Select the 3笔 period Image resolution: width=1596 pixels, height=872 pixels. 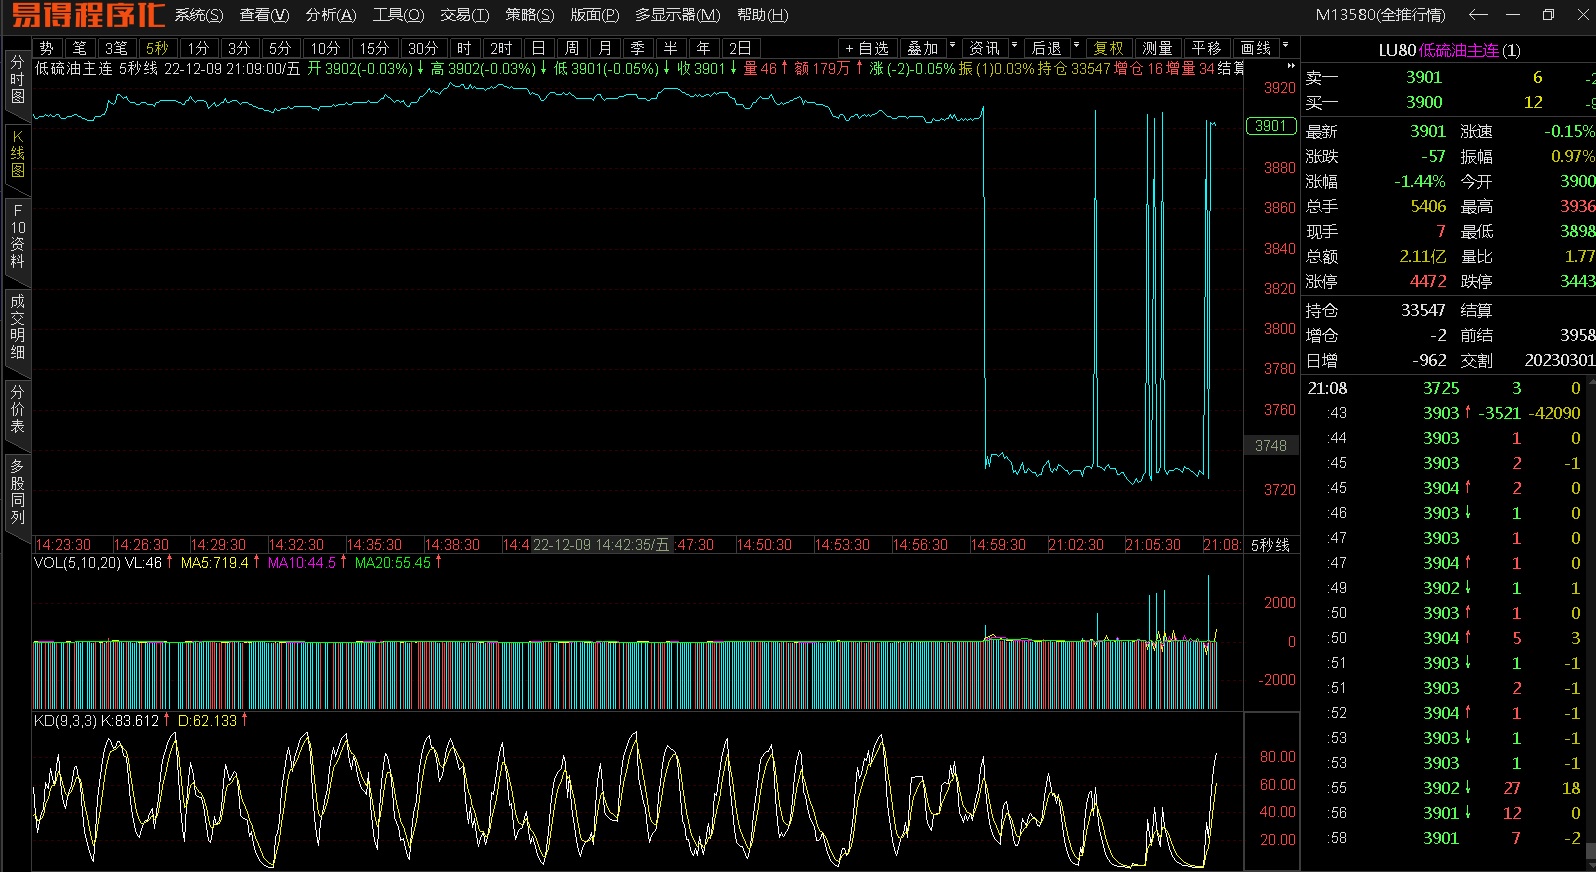tap(116, 48)
